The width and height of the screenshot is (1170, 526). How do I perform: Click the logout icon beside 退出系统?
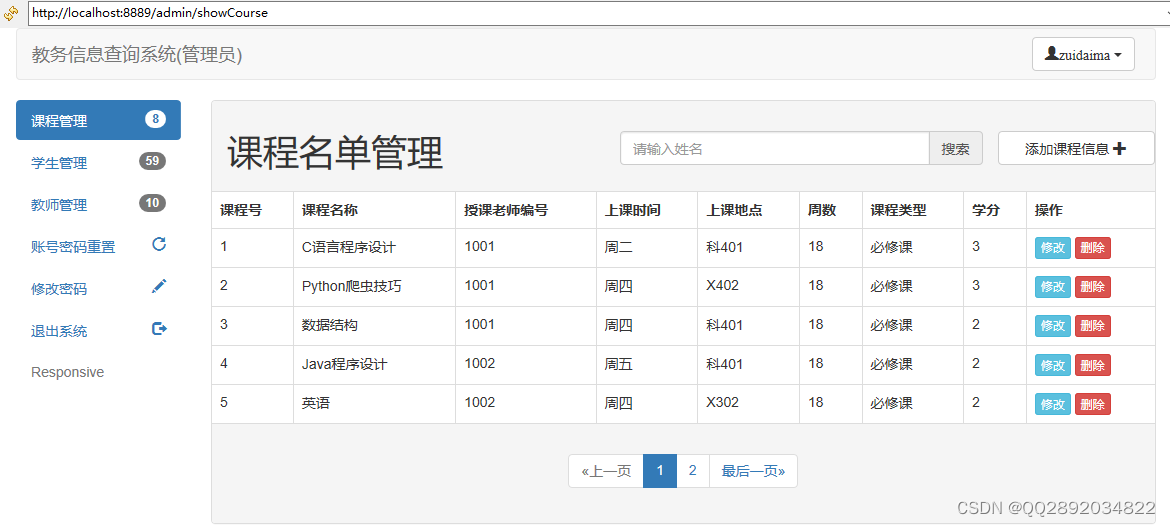click(159, 329)
